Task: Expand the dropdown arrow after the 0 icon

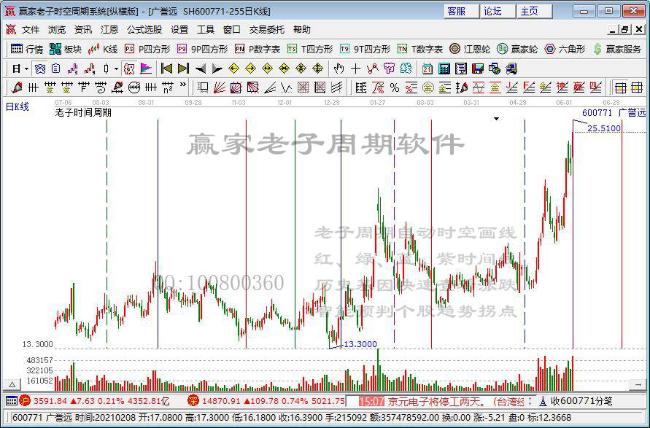Action: (x=116, y=69)
